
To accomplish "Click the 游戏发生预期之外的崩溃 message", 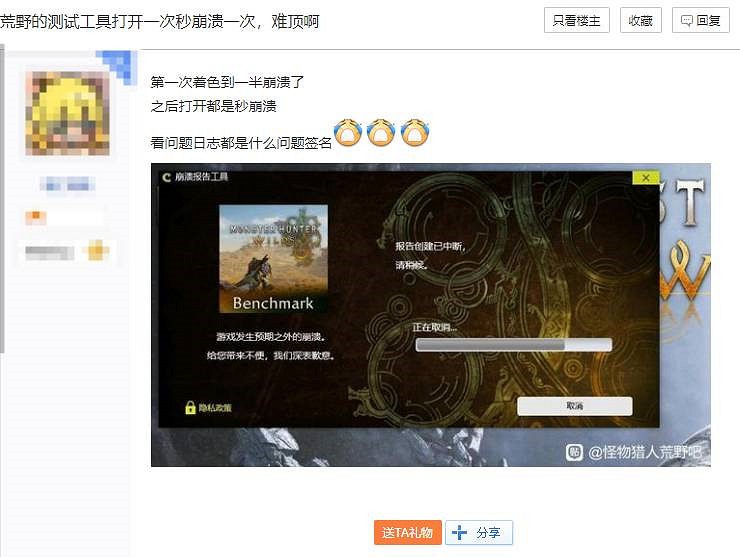I will (x=270, y=337).
